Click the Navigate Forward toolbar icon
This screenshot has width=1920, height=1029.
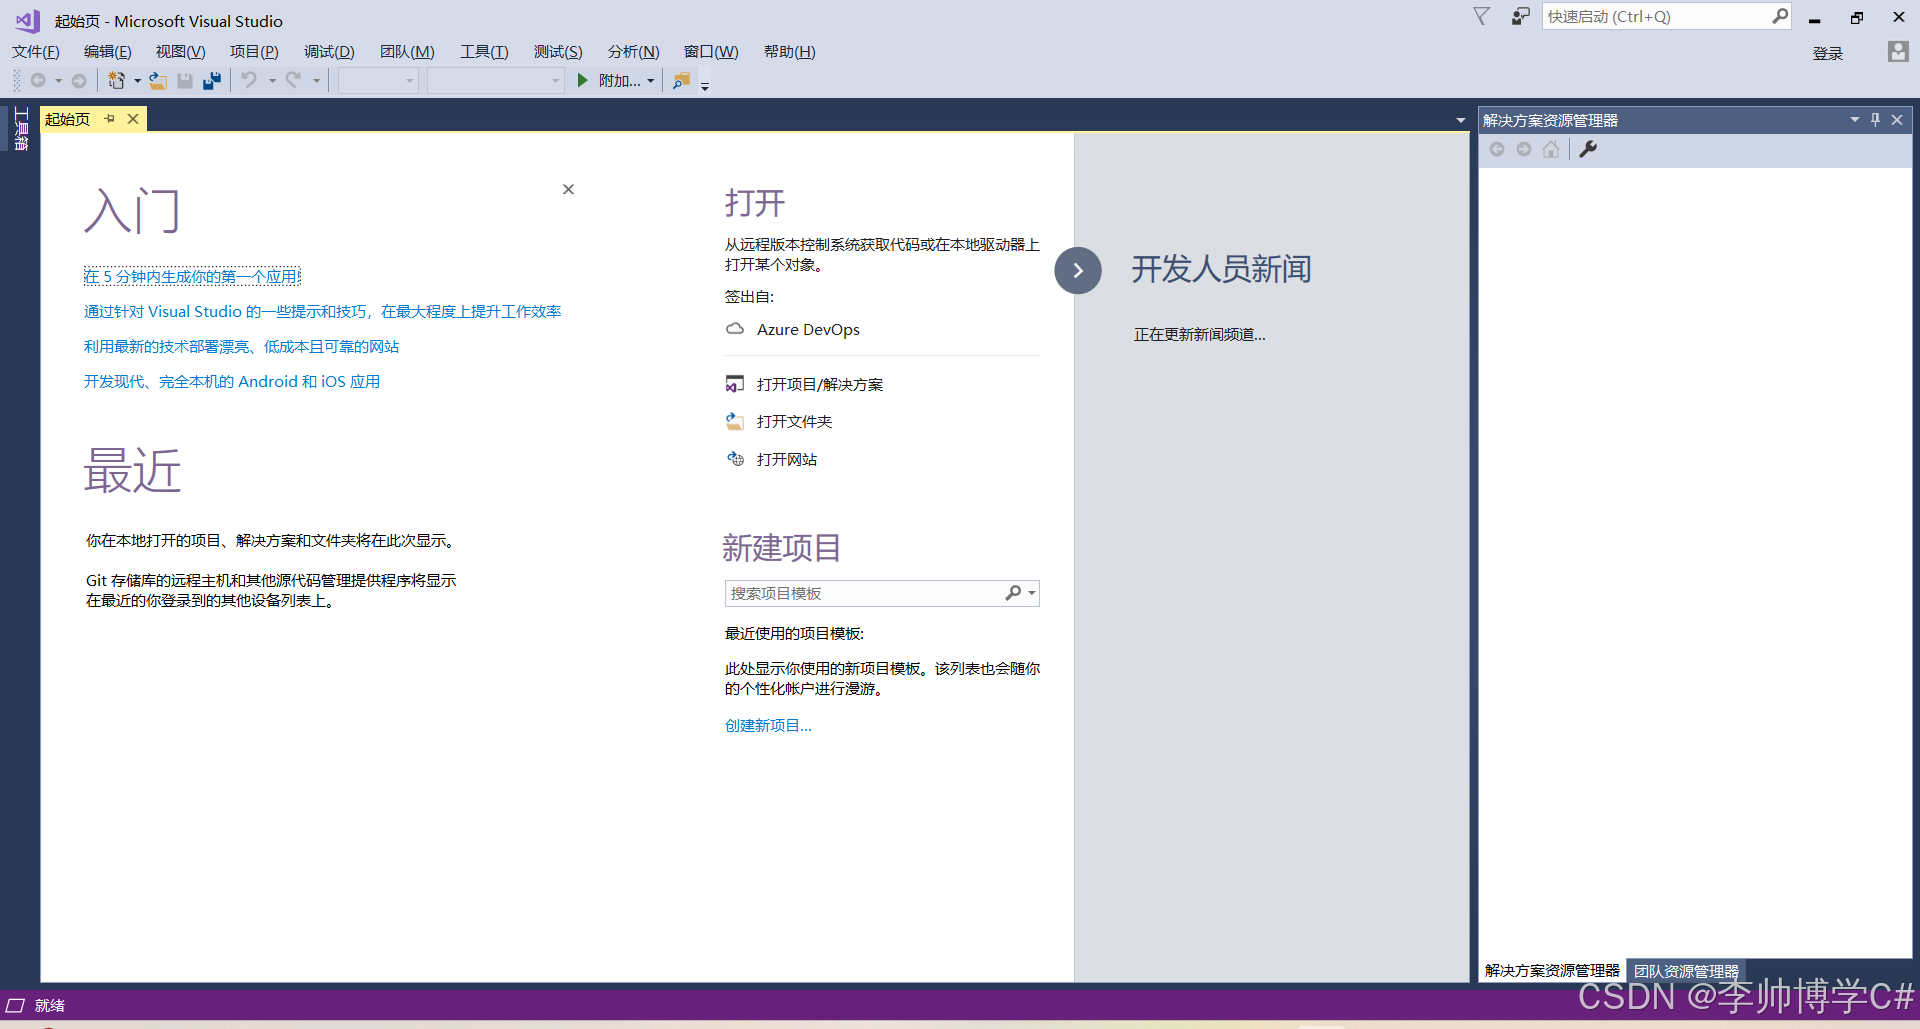(79, 81)
